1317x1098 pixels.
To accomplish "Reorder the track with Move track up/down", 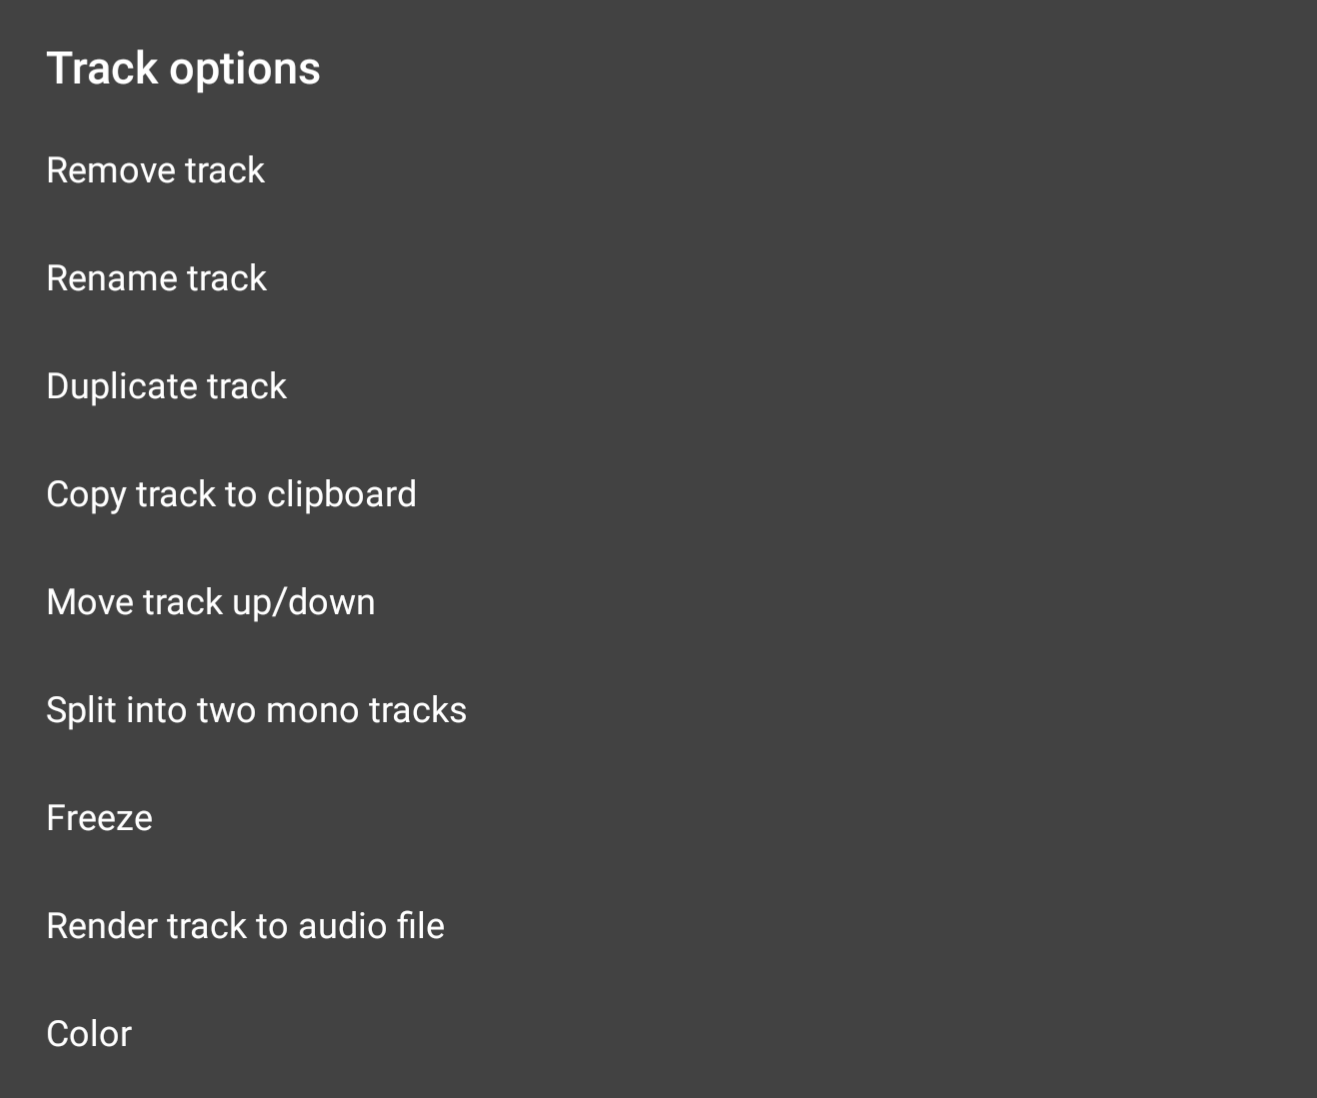I will click(x=211, y=602).
